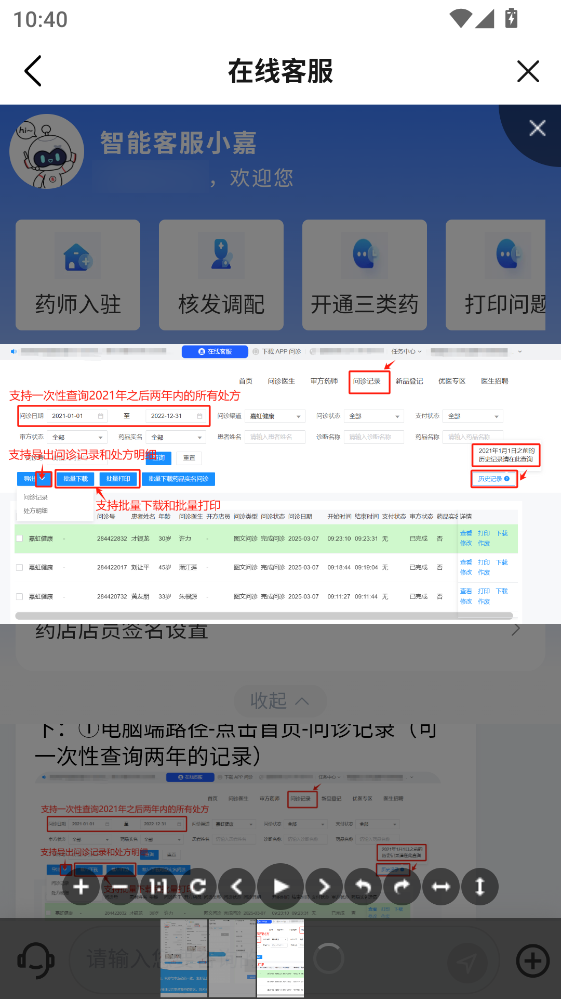561x999 pixels.
Task: Tap the headset customer service icon
Action: (x=35, y=961)
